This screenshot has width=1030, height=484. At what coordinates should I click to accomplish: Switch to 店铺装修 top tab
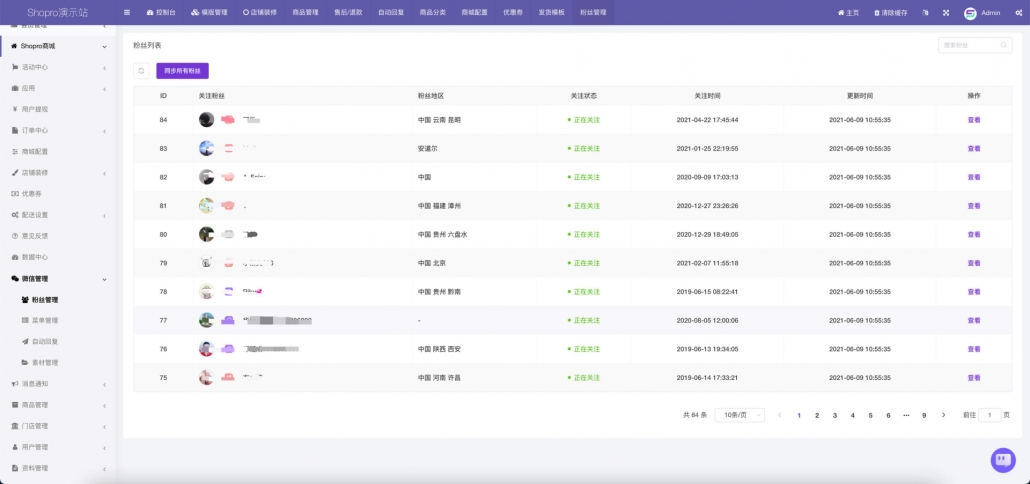point(259,12)
